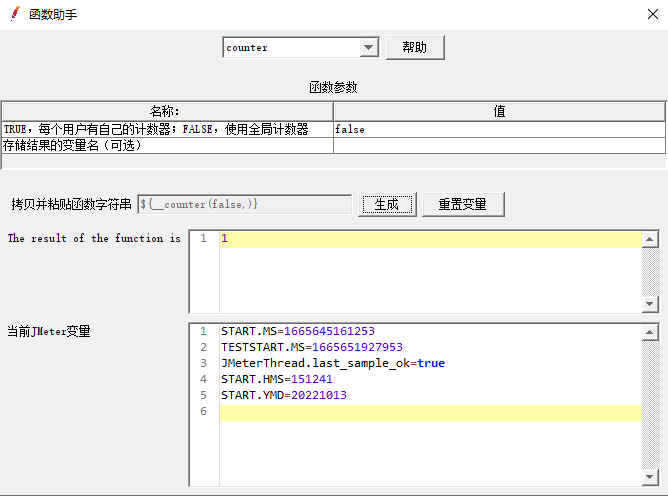Click the JMeter feather icon in title bar

point(15,14)
